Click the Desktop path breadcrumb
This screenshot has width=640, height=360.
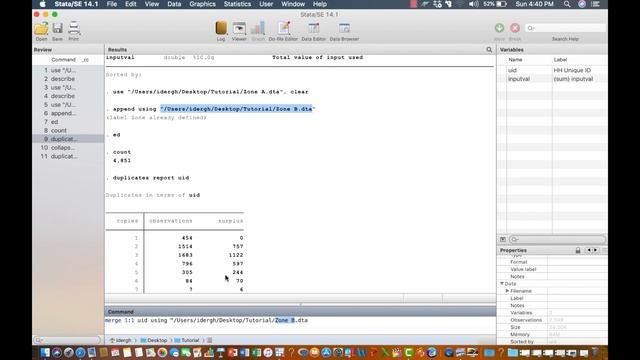(154, 340)
